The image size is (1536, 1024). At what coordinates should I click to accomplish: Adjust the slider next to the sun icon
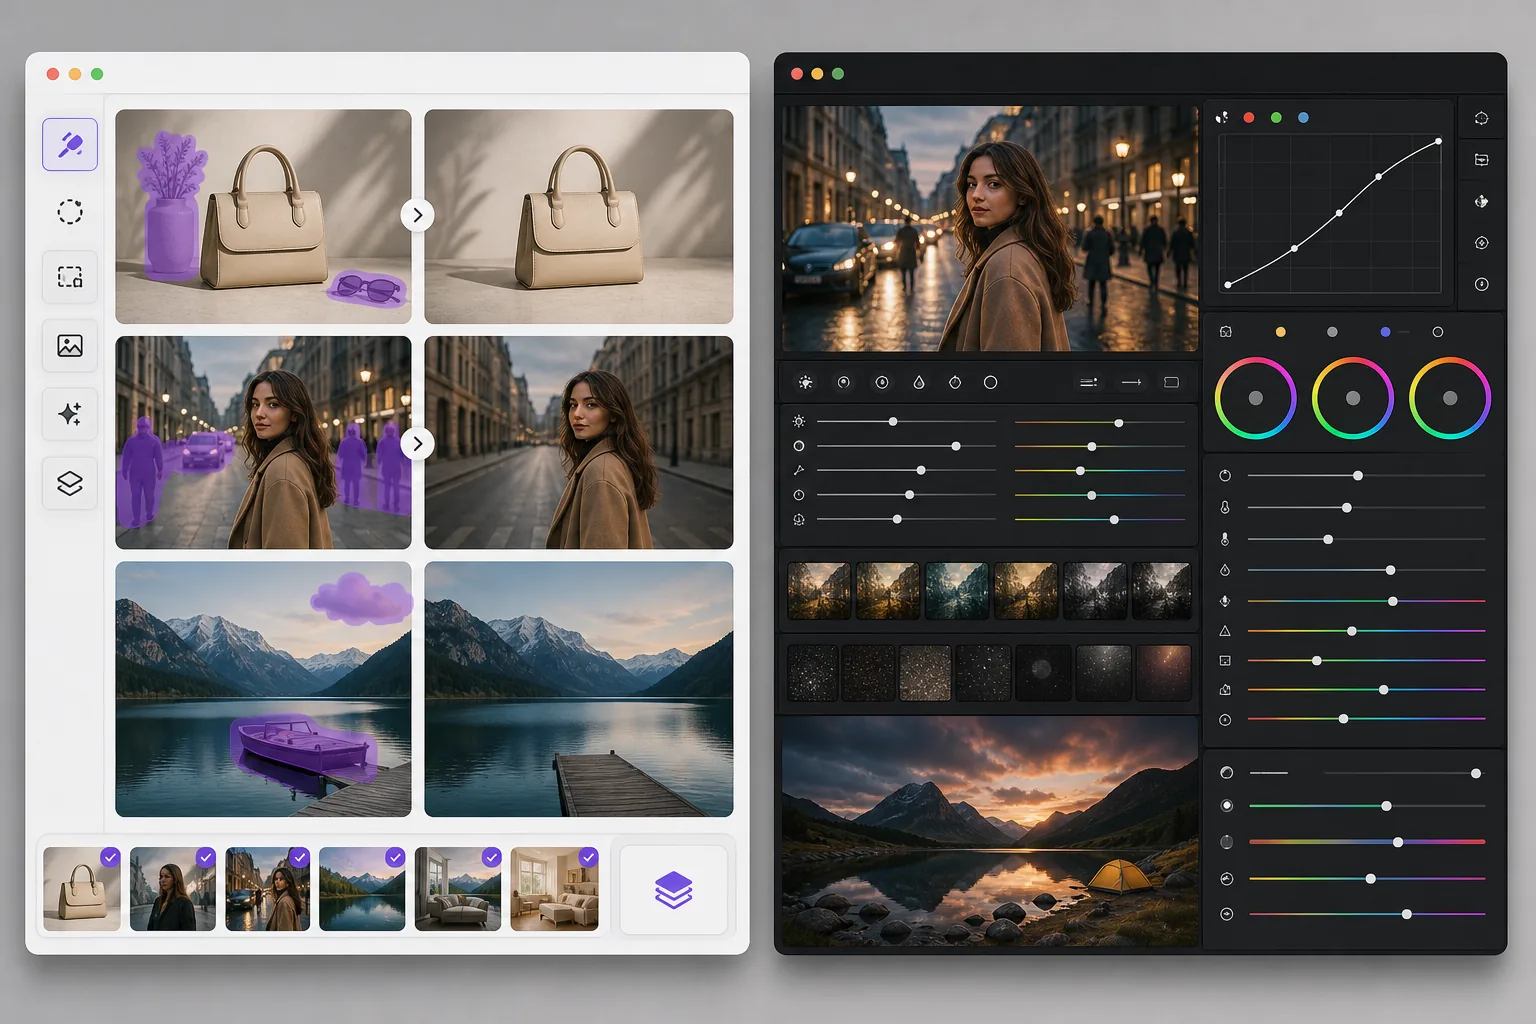(x=906, y=422)
